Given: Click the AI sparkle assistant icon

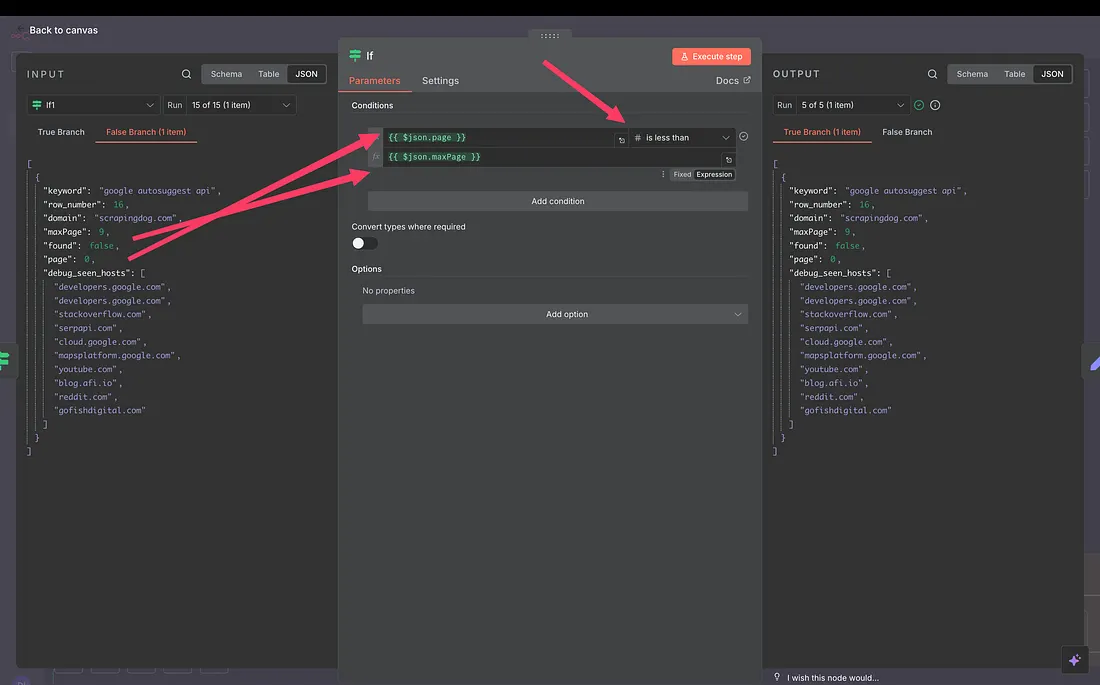Looking at the screenshot, I should point(1075,660).
